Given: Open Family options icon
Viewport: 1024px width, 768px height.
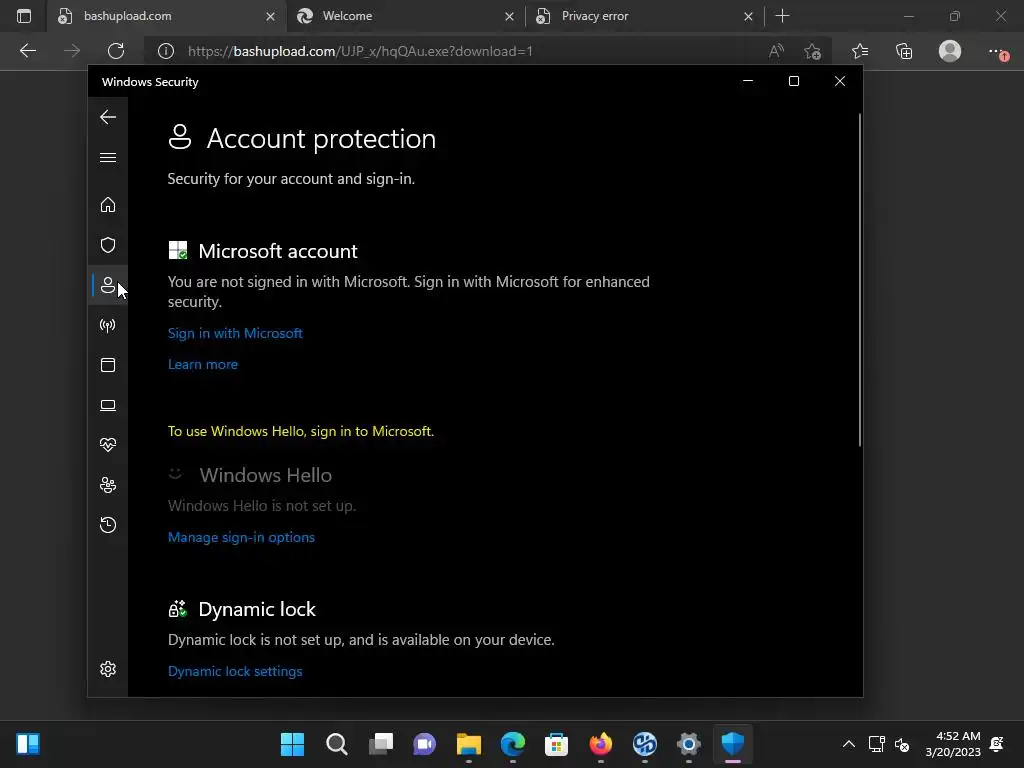Looking at the screenshot, I should pyautogui.click(x=108, y=485).
